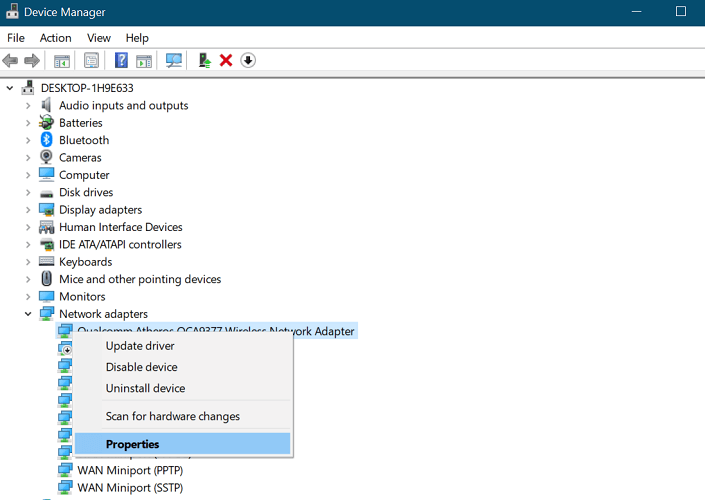
Task: Expand the Batteries chevron
Action: [28, 123]
